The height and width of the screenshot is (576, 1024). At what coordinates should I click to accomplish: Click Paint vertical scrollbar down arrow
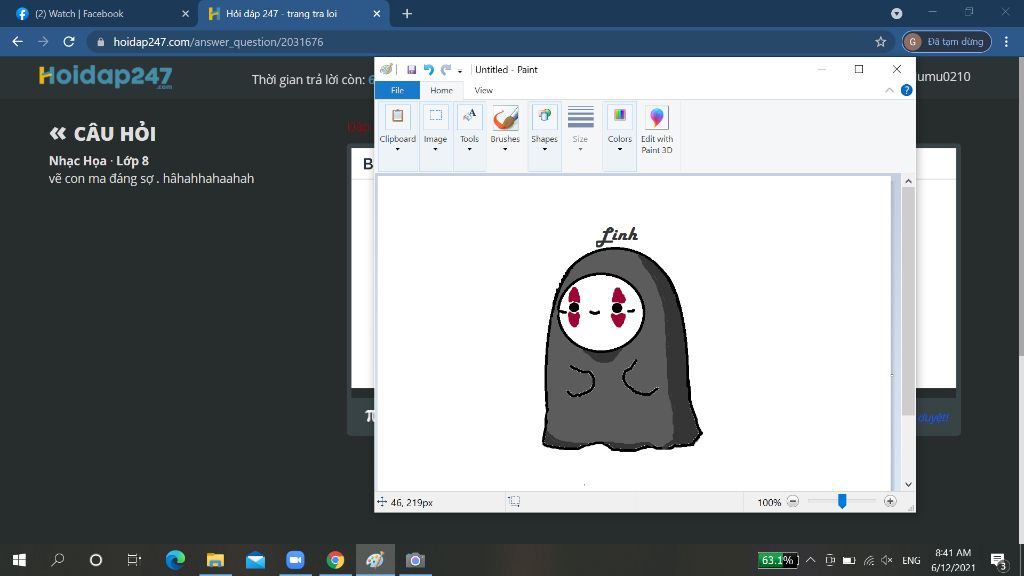coord(908,485)
